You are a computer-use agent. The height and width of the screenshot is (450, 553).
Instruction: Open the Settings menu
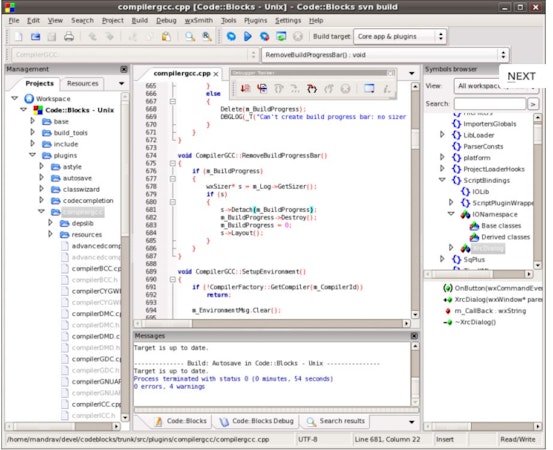click(x=288, y=20)
